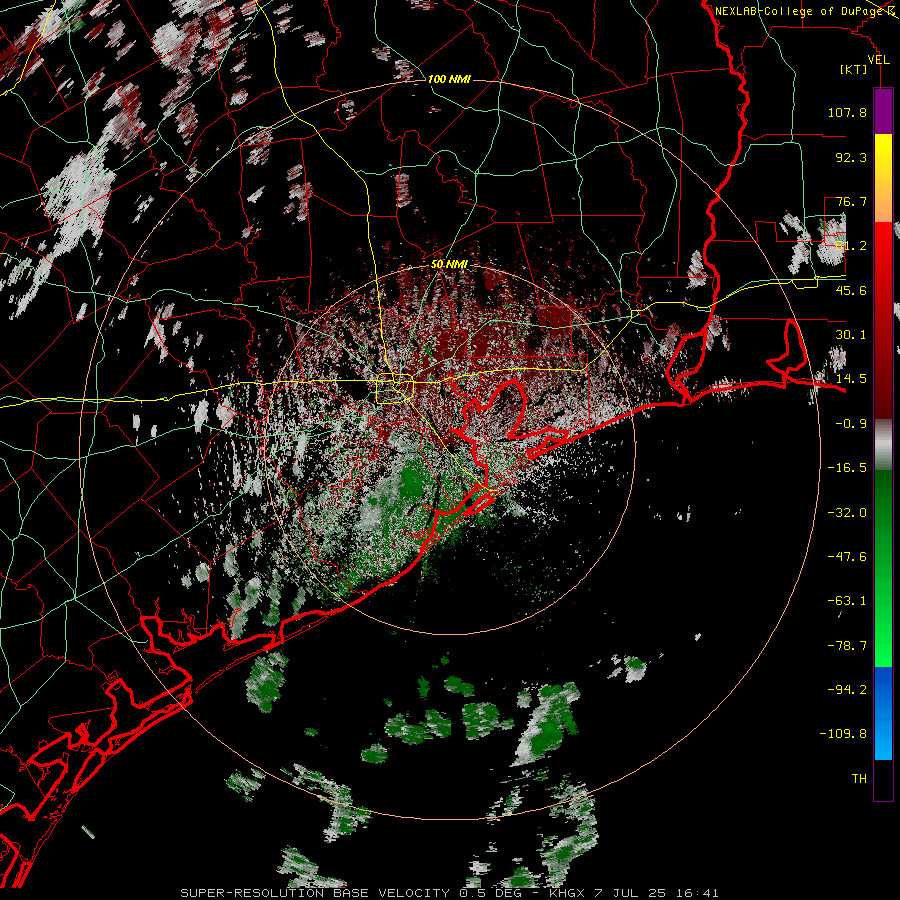Click the -63.1 legend value
This screenshot has width=900, height=900.
[x=847, y=601]
